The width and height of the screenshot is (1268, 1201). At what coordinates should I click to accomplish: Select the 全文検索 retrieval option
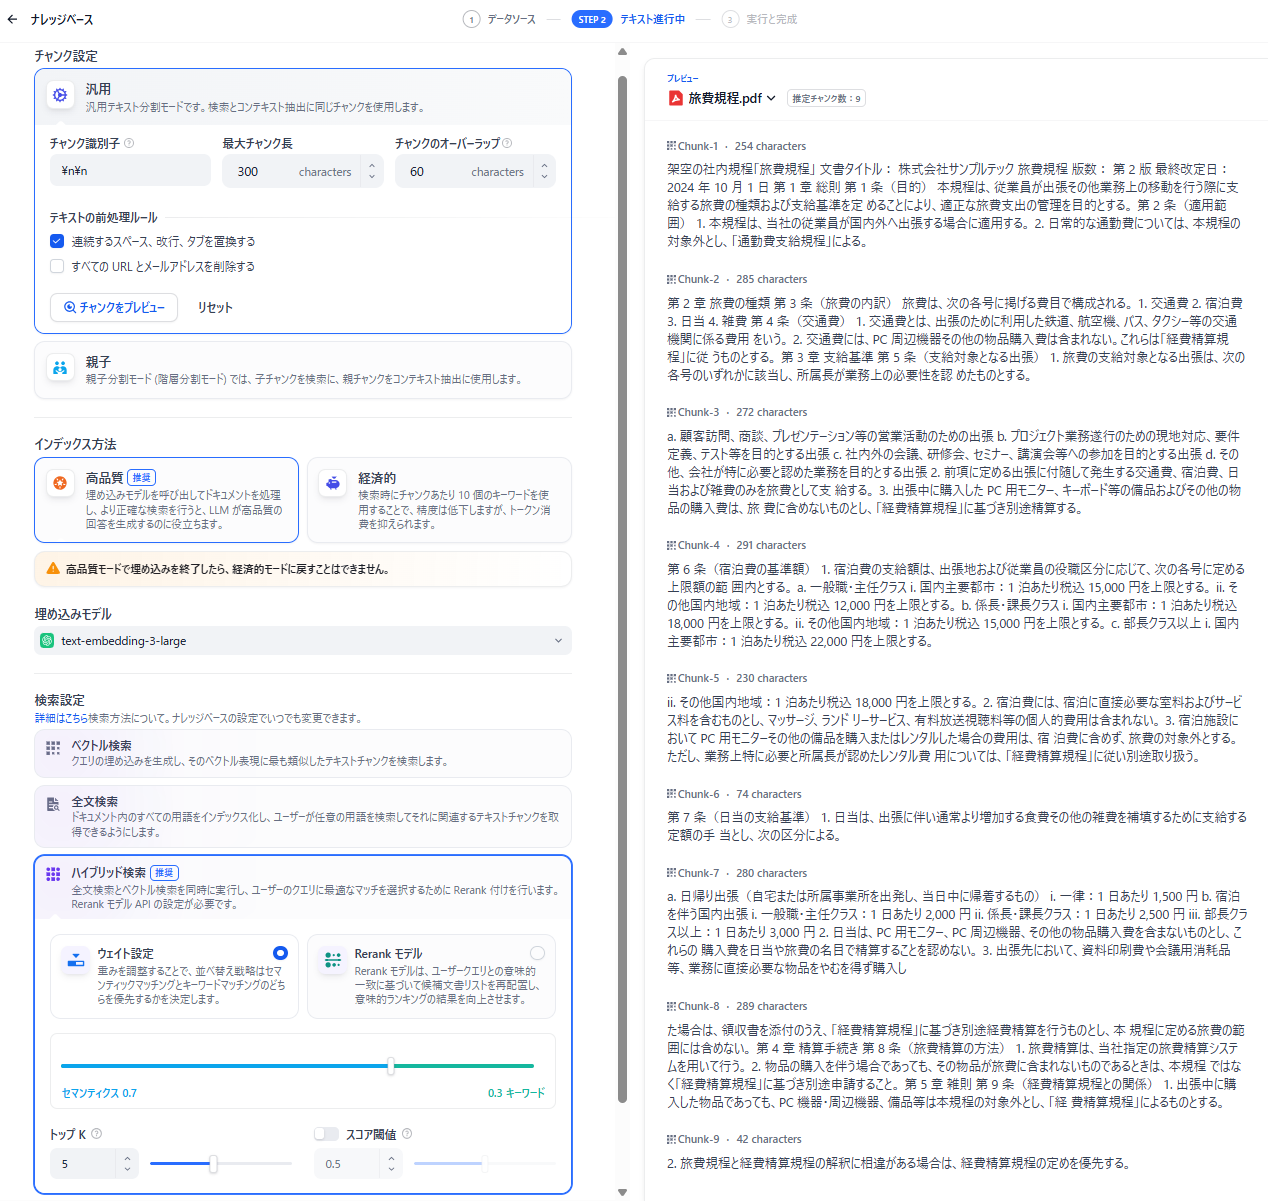(303, 816)
